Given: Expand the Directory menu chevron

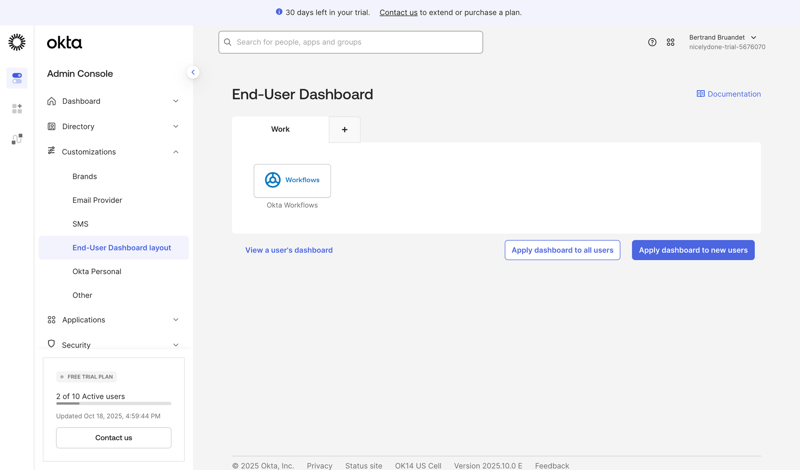Looking at the screenshot, I should point(176,126).
